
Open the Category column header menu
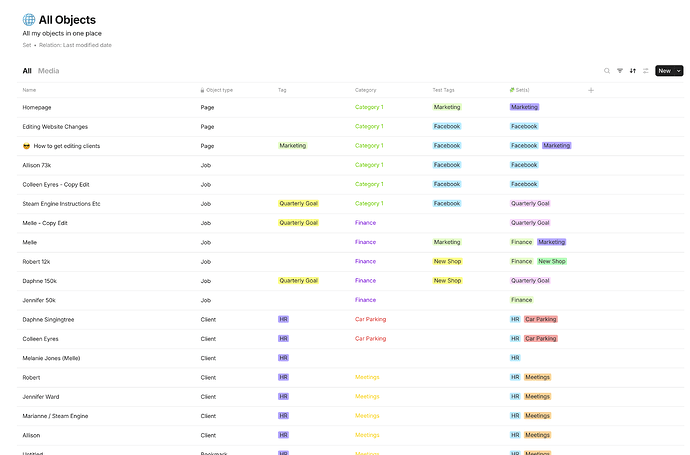point(365,90)
